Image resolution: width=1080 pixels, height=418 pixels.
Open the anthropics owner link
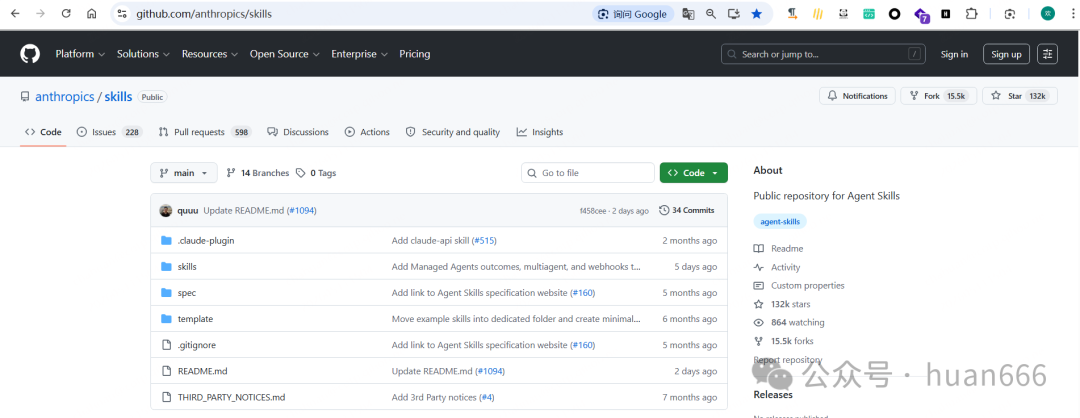[65, 96]
